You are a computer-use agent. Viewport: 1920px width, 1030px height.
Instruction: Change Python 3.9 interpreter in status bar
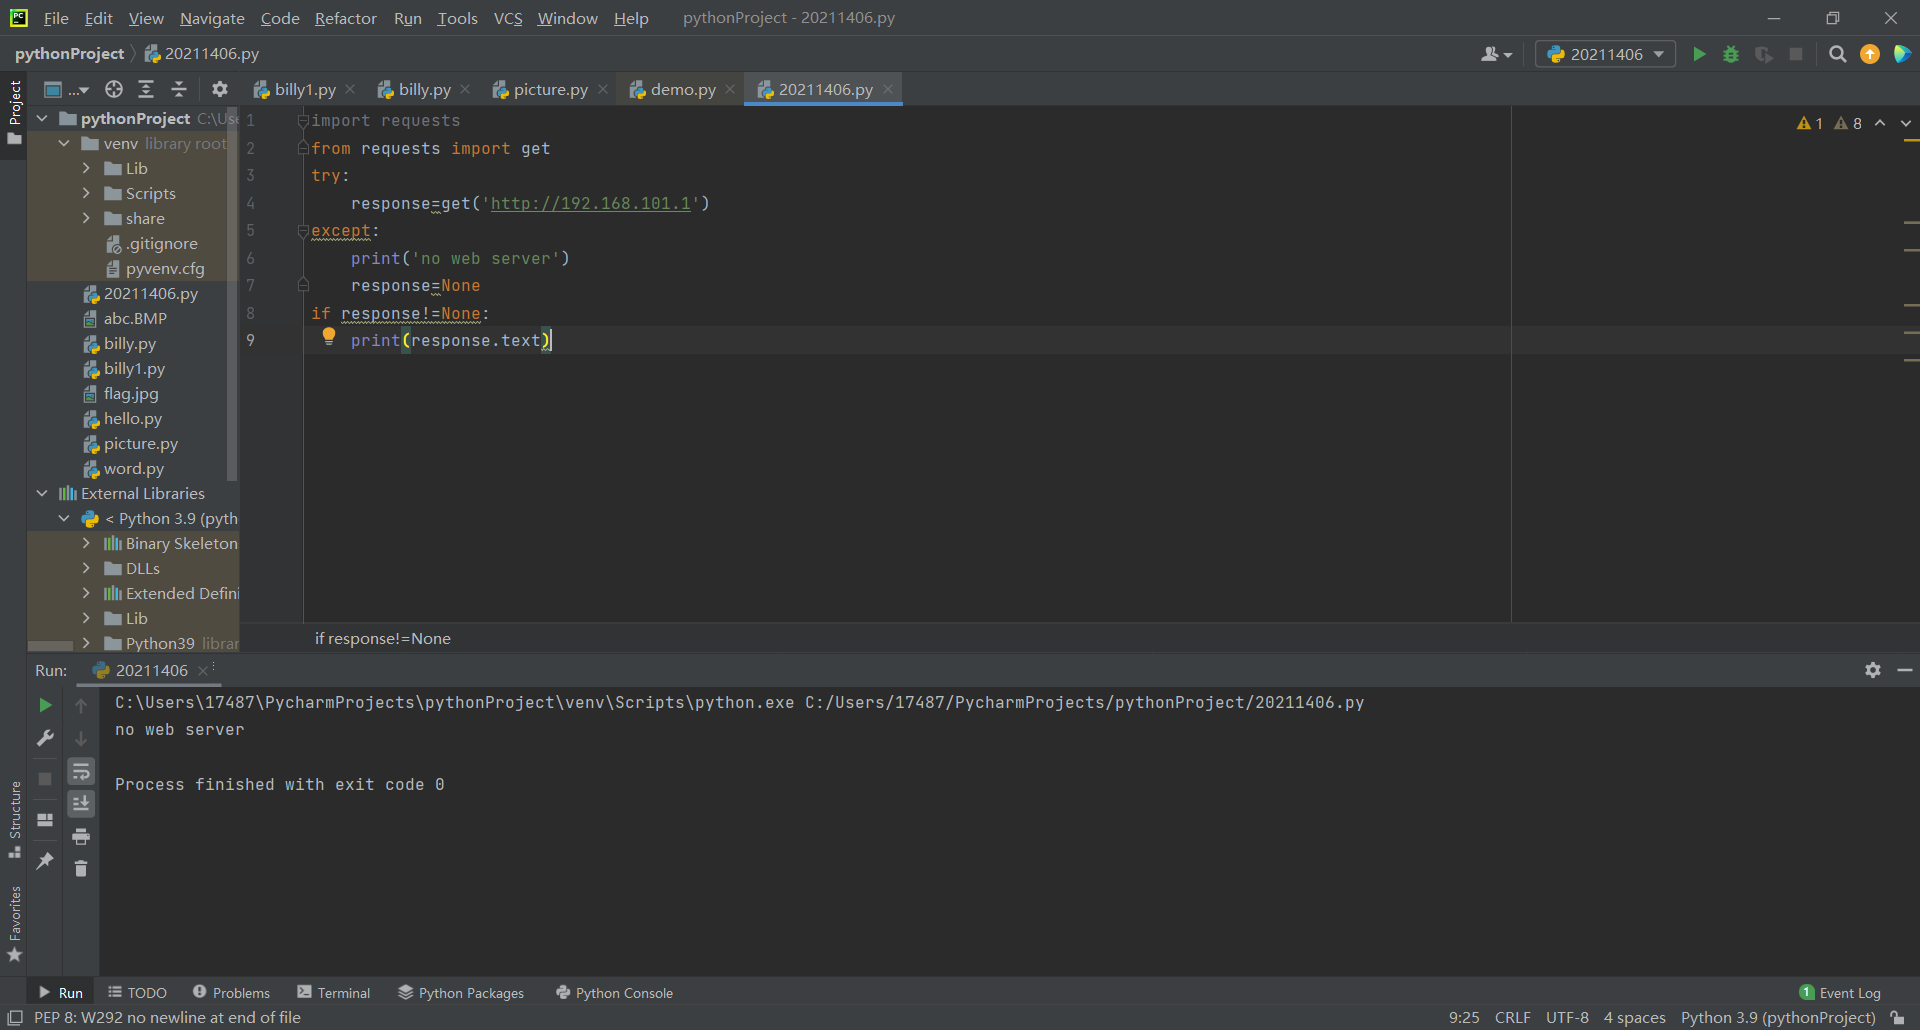[1778, 1017]
